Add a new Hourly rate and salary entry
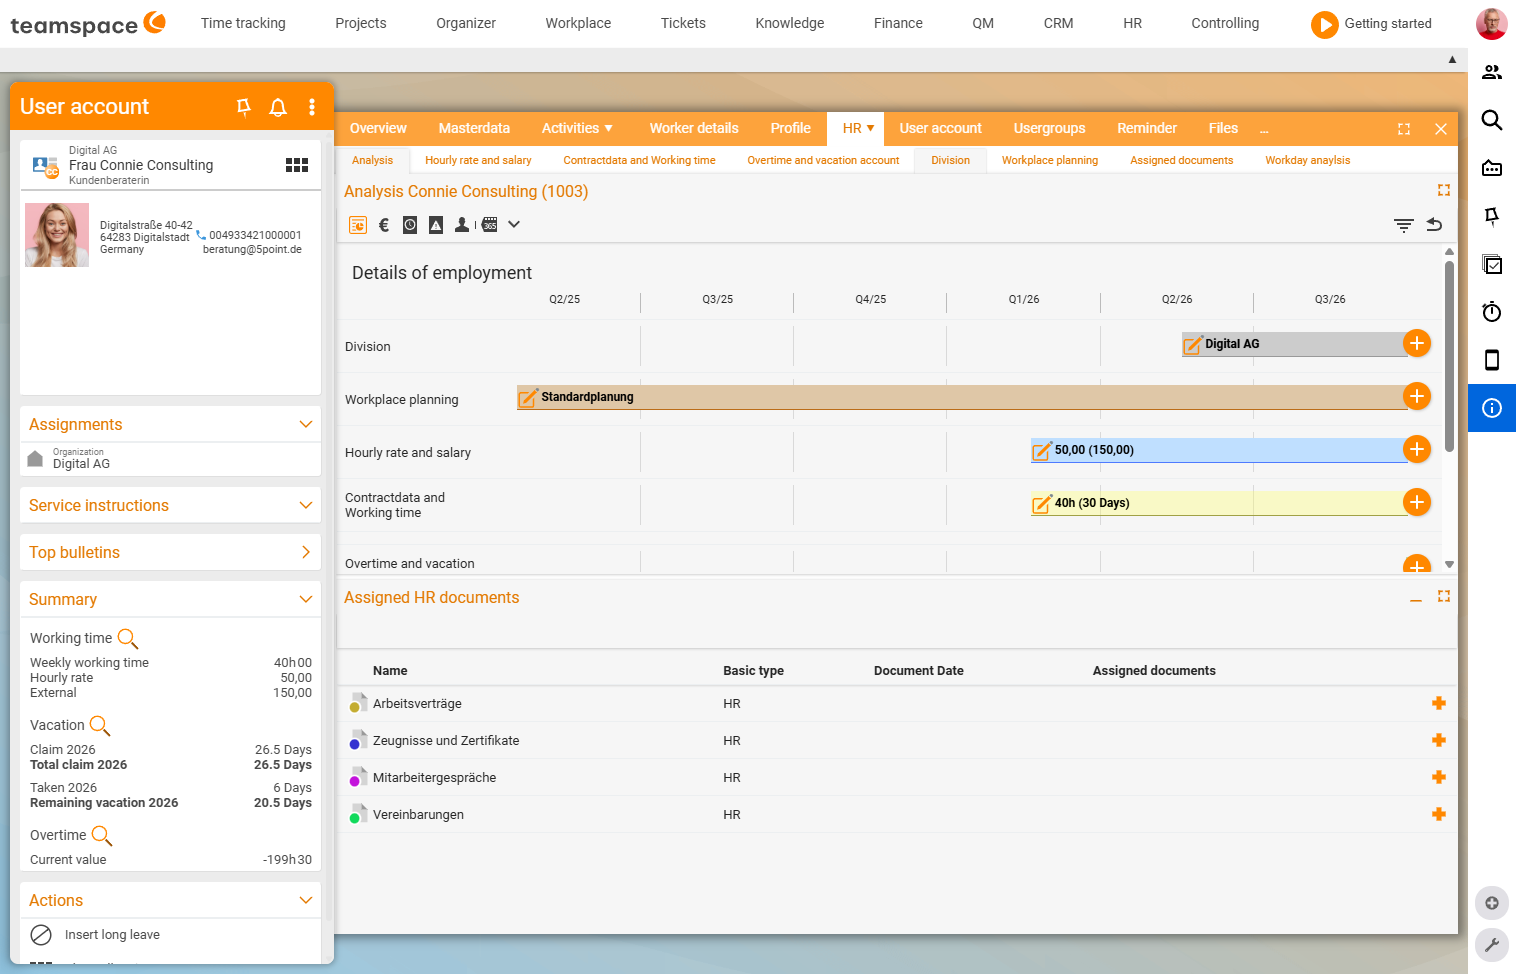Screen dimensions: 1516x974 1417,449
